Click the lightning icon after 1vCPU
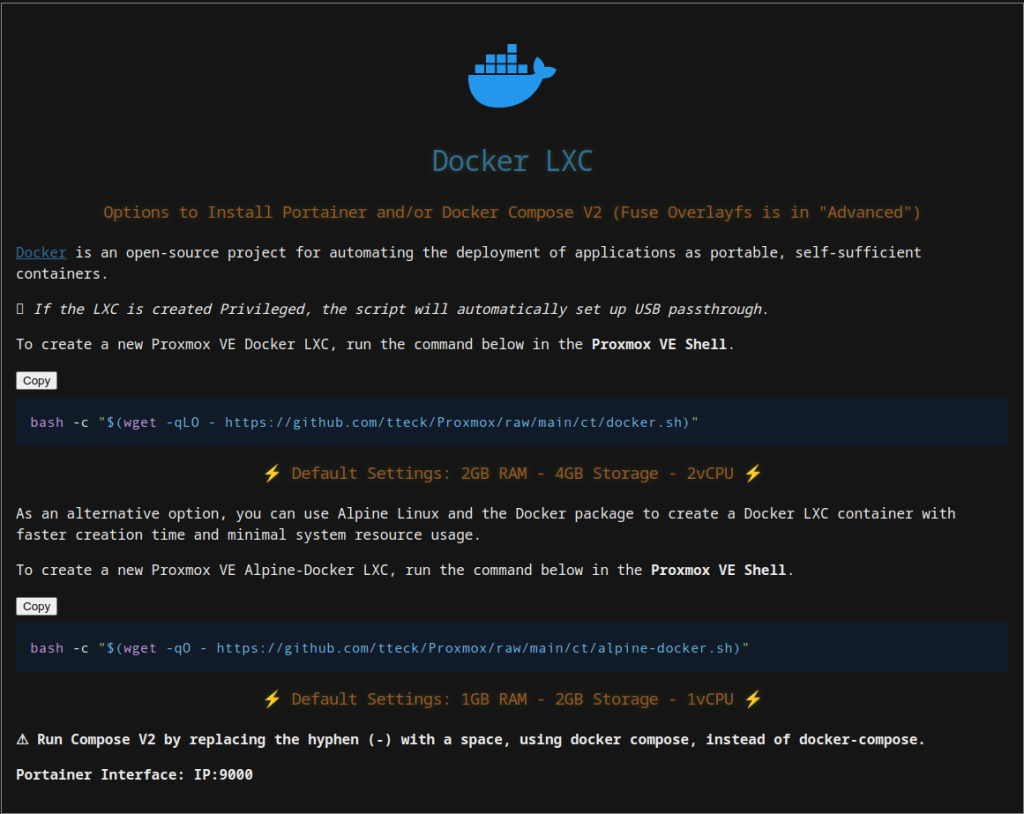The image size is (1024, 814). (x=753, y=699)
